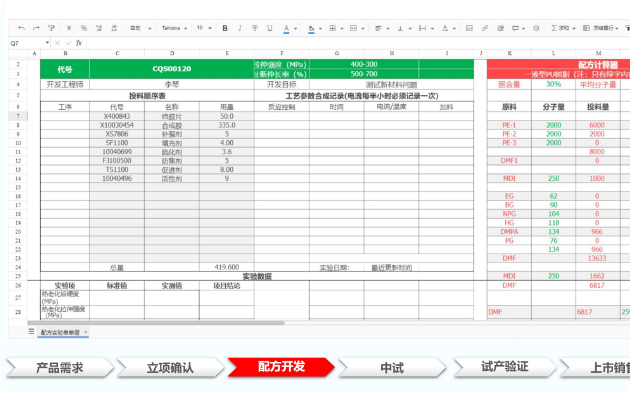
Task: Click the insert image icon
Action: pyautogui.click(x=469, y=28)
